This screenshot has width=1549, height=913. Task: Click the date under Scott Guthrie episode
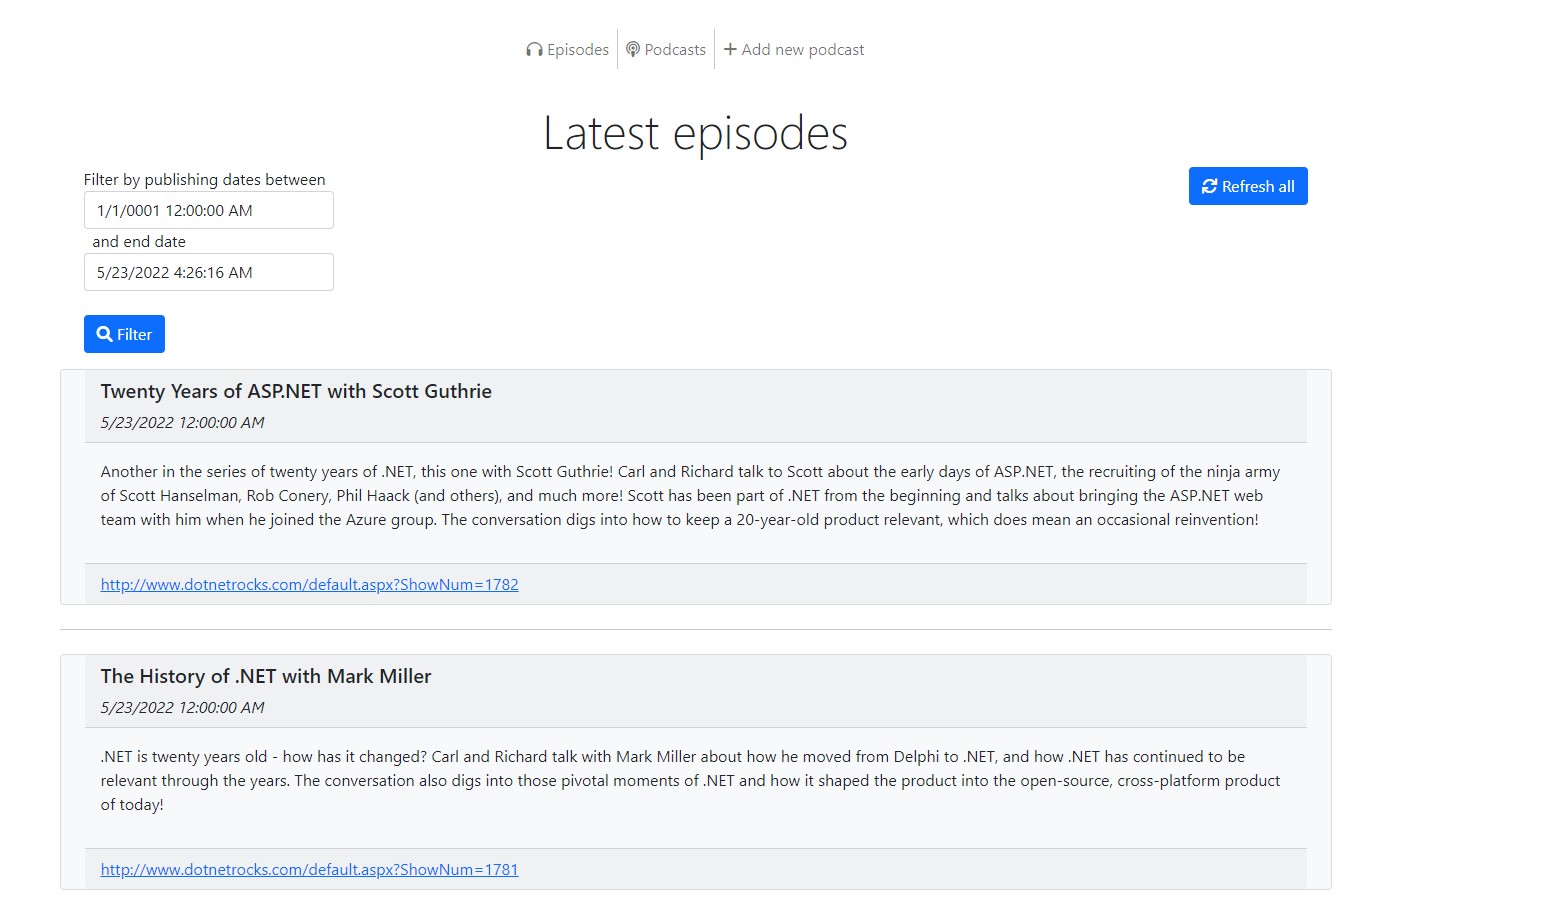(183, 422)
